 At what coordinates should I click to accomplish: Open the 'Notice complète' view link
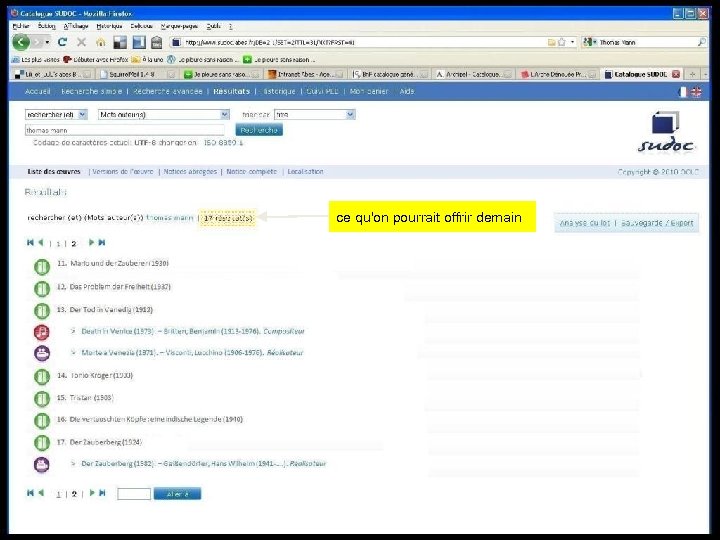pos(252,172)
